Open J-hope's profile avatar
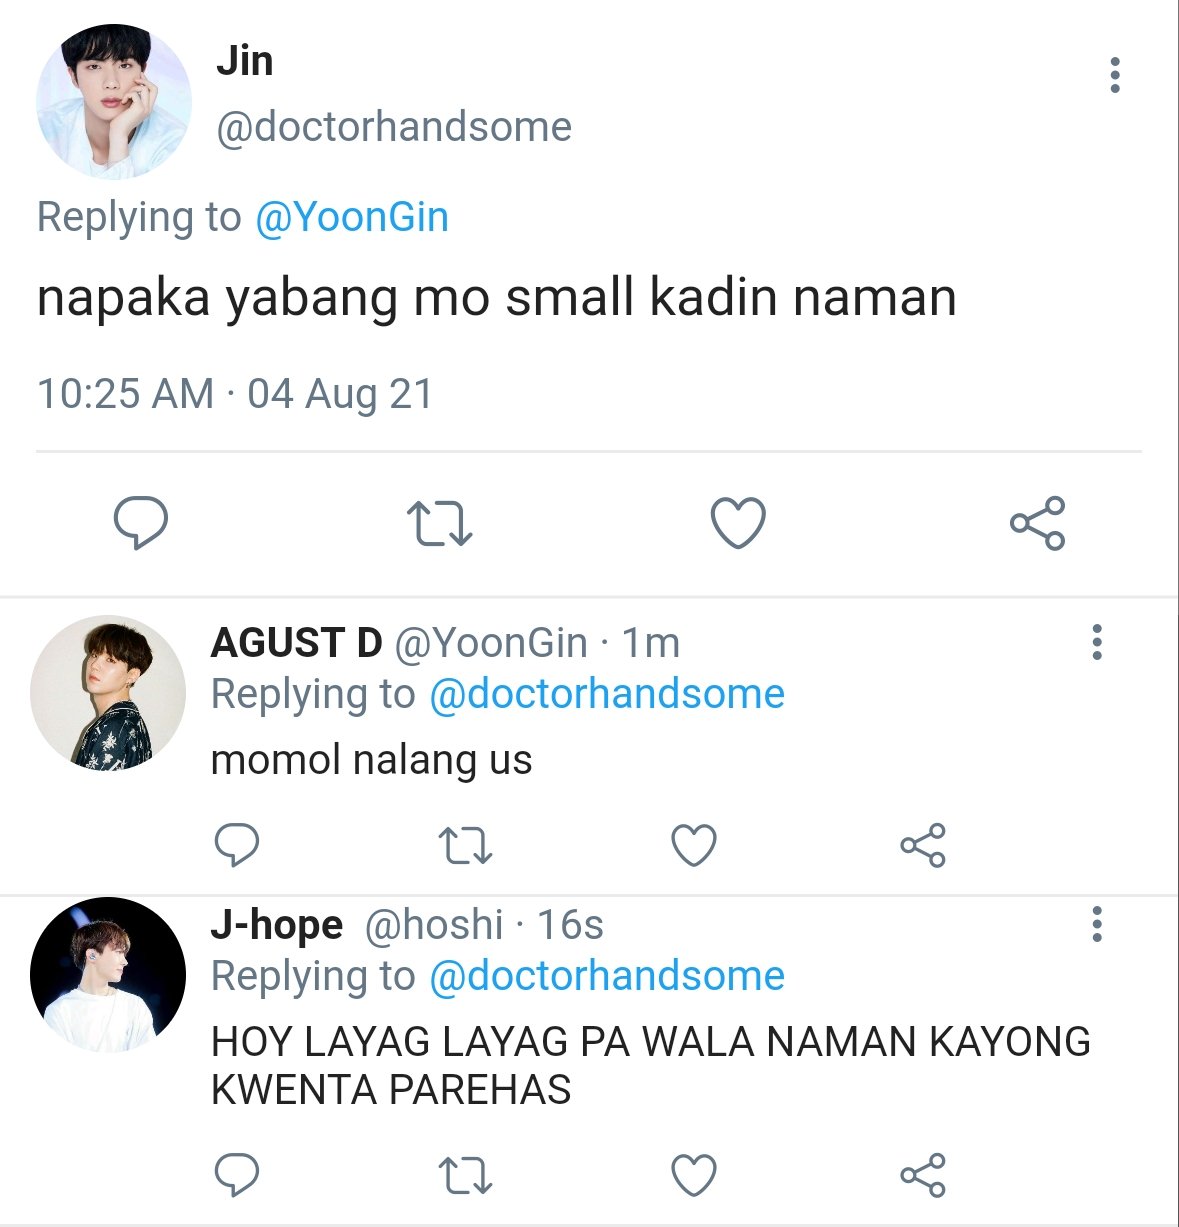The image size is (1179, 1227). click(x=108, y=975)
